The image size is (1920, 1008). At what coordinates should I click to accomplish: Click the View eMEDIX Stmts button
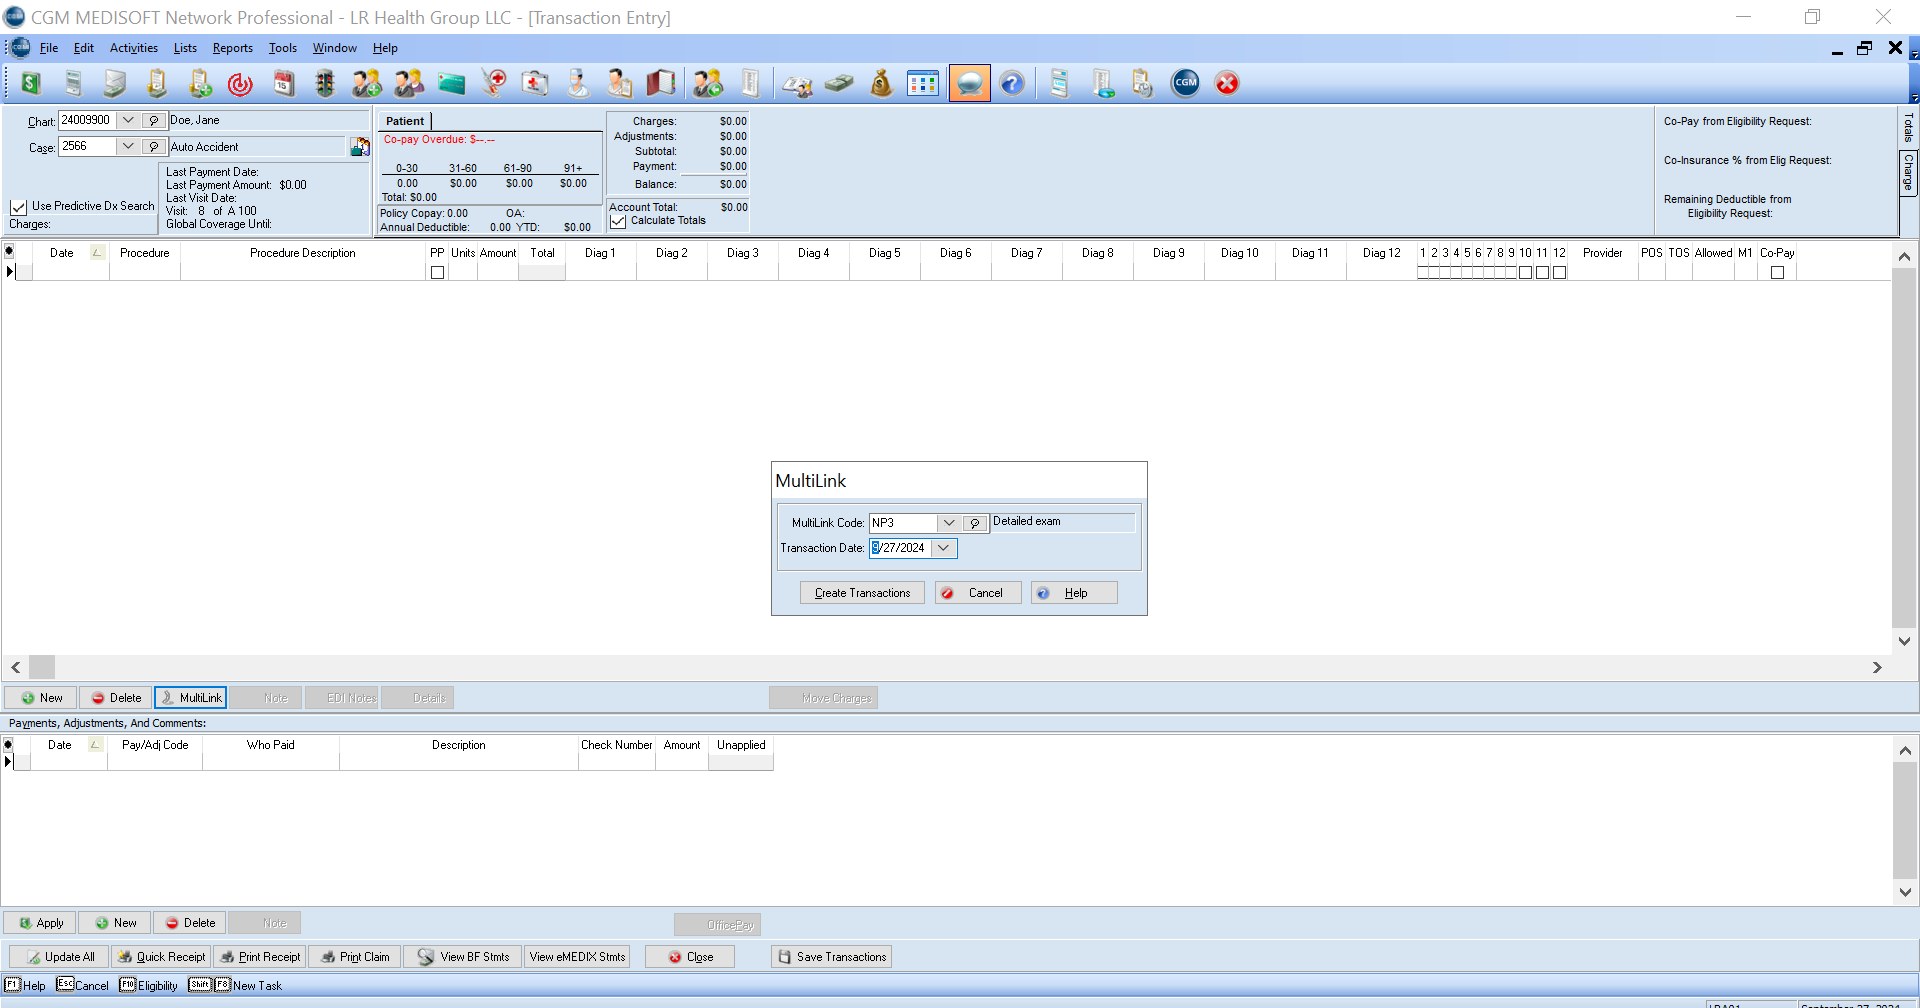pos(577,957)
